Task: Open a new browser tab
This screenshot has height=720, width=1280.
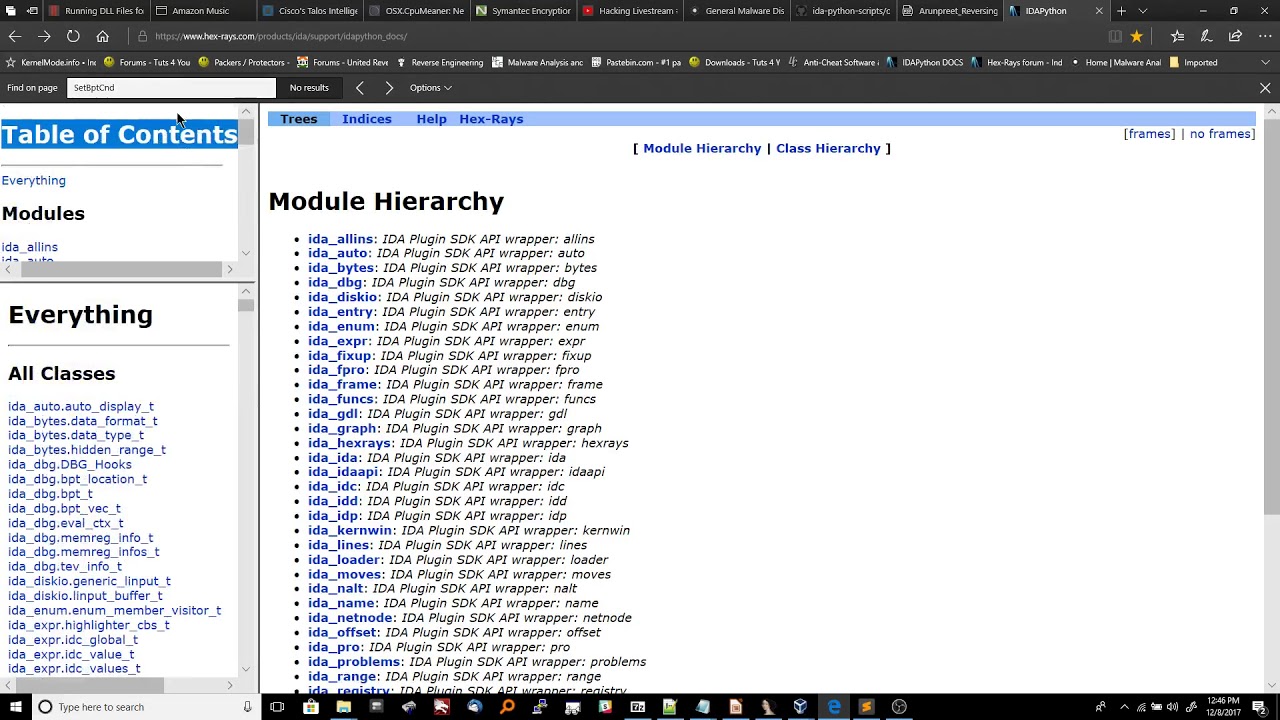Action: pyautogui.click(x=1121, y=11)
